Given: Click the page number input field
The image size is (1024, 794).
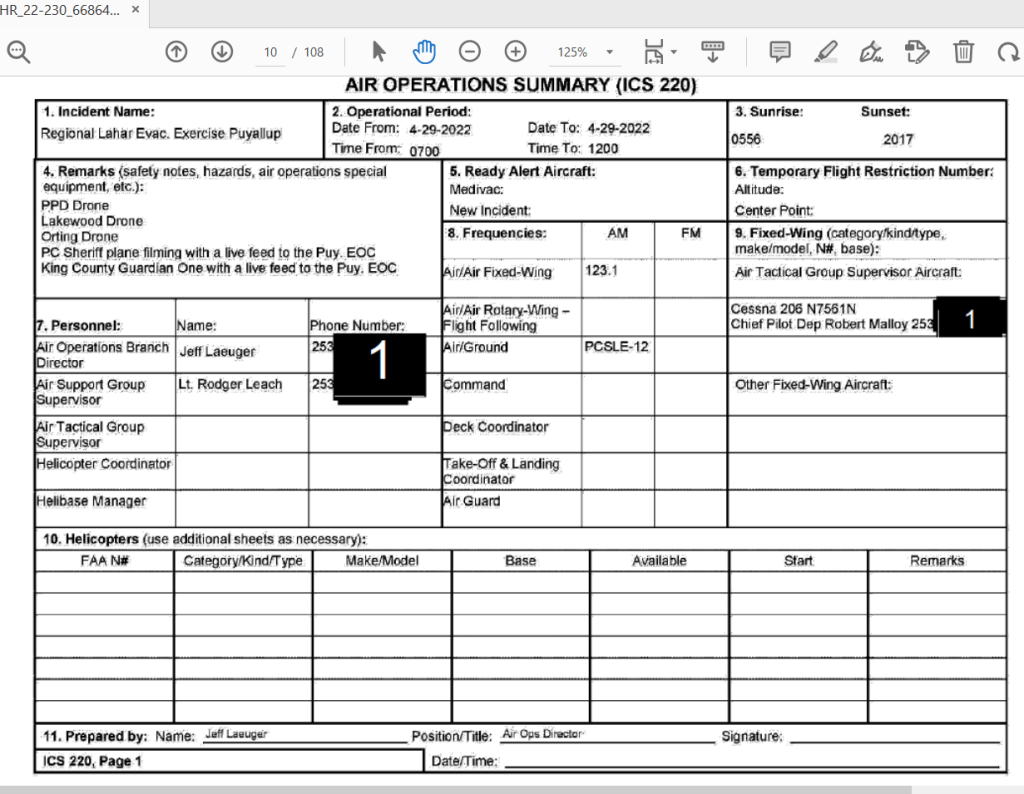Looking at the screenshot, I should tap(270, 52).
